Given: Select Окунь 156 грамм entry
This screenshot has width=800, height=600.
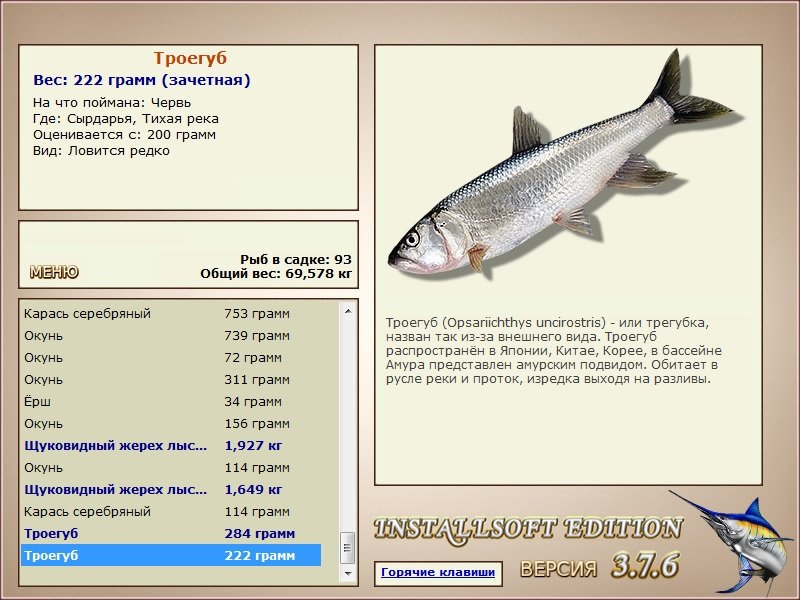Looking at the screenshot, I should point(171,423).
